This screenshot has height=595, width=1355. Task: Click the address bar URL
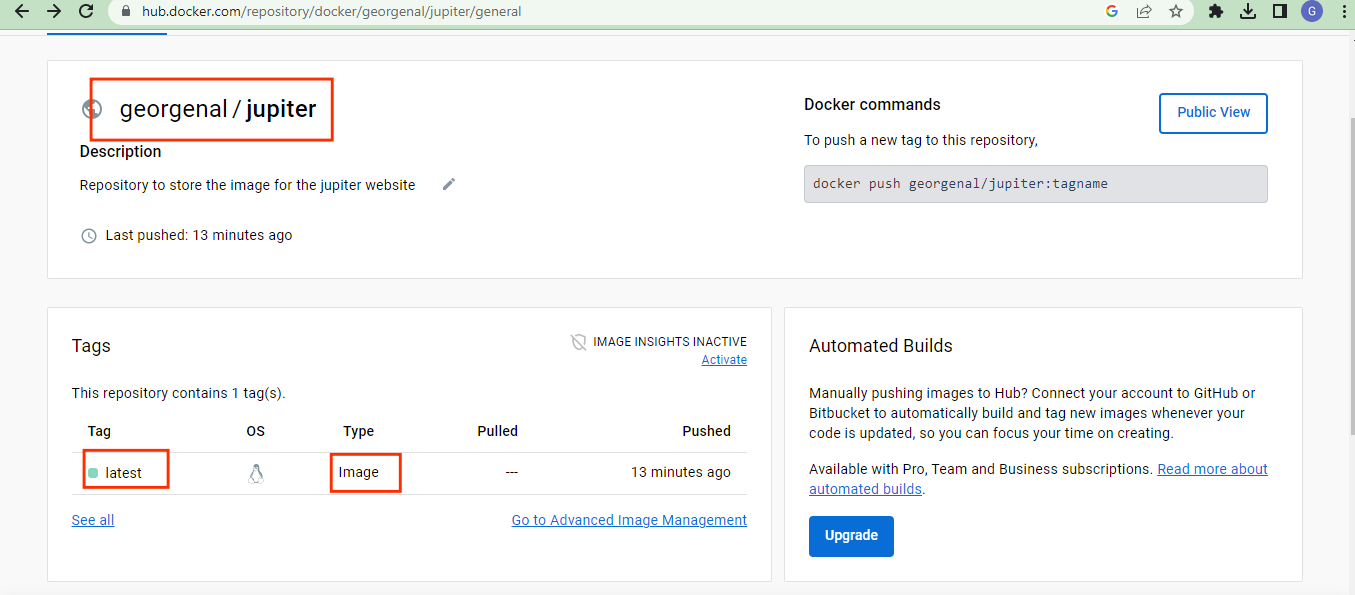[331, 12]
